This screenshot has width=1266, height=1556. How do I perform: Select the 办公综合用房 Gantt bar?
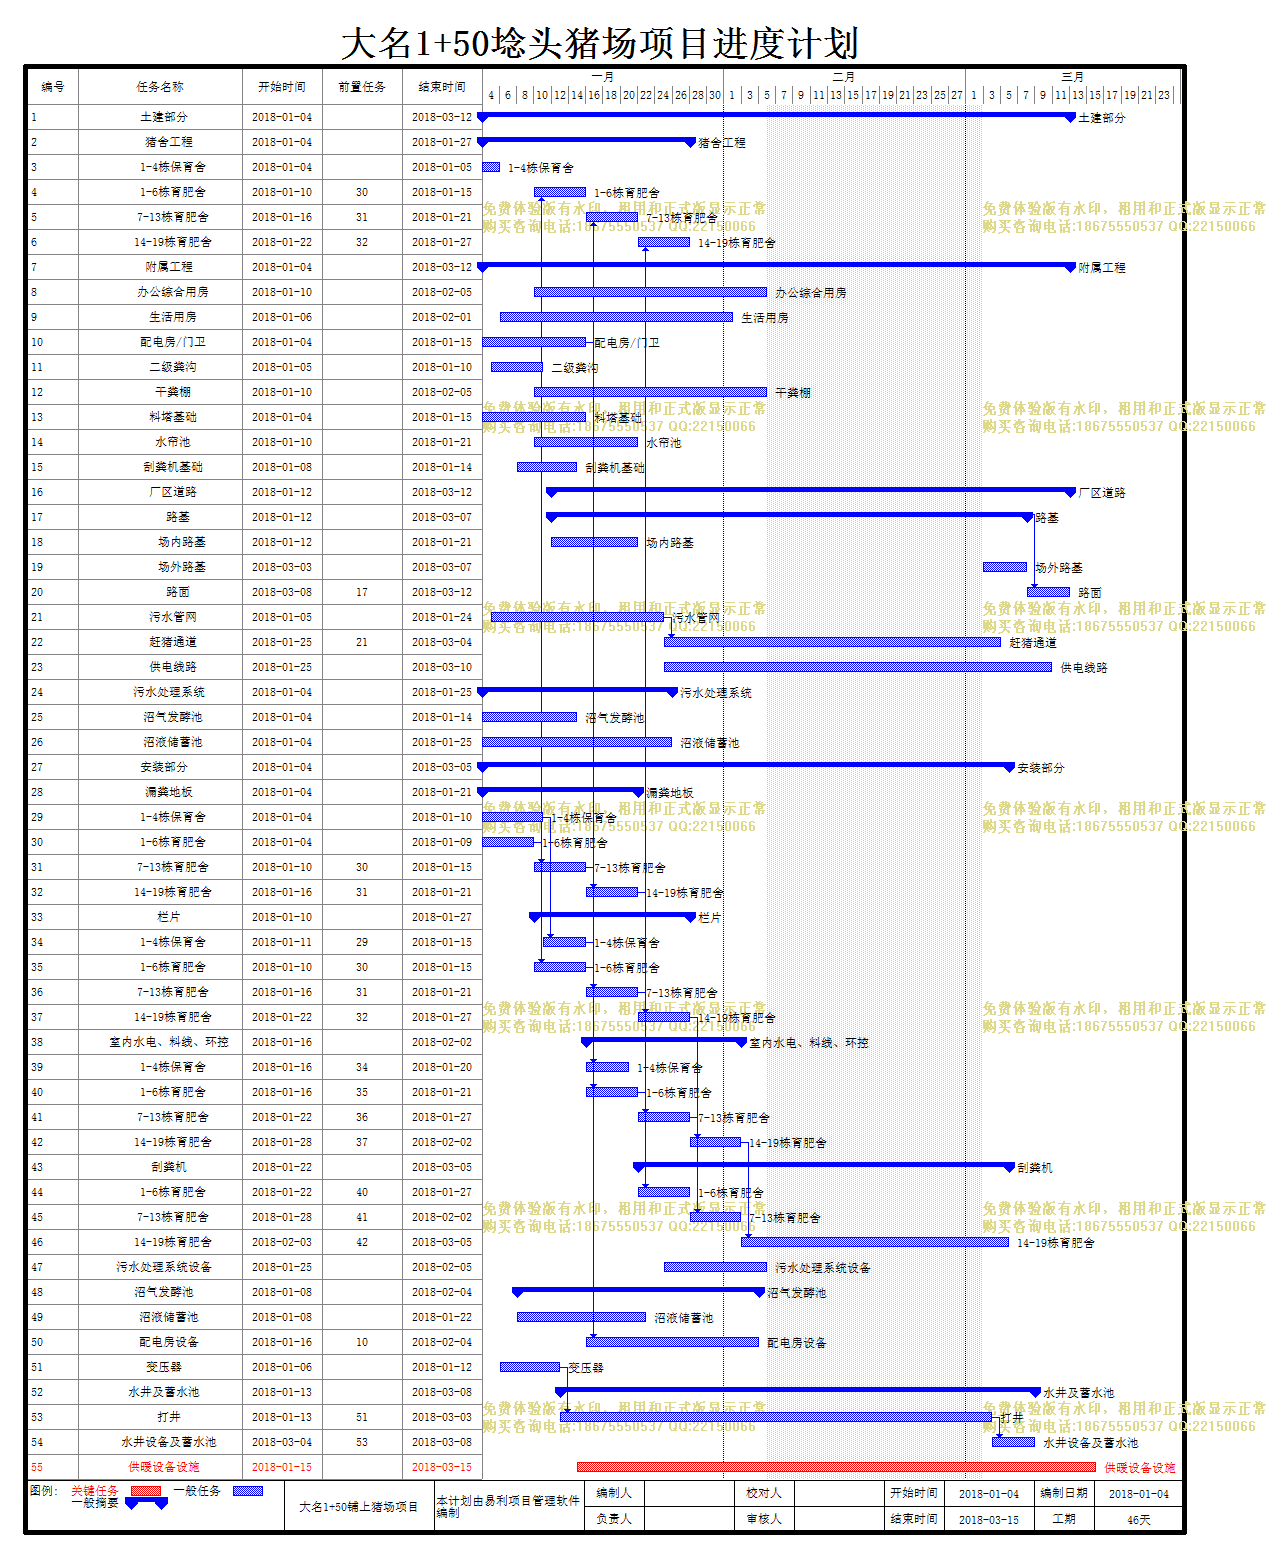[650, 292]
